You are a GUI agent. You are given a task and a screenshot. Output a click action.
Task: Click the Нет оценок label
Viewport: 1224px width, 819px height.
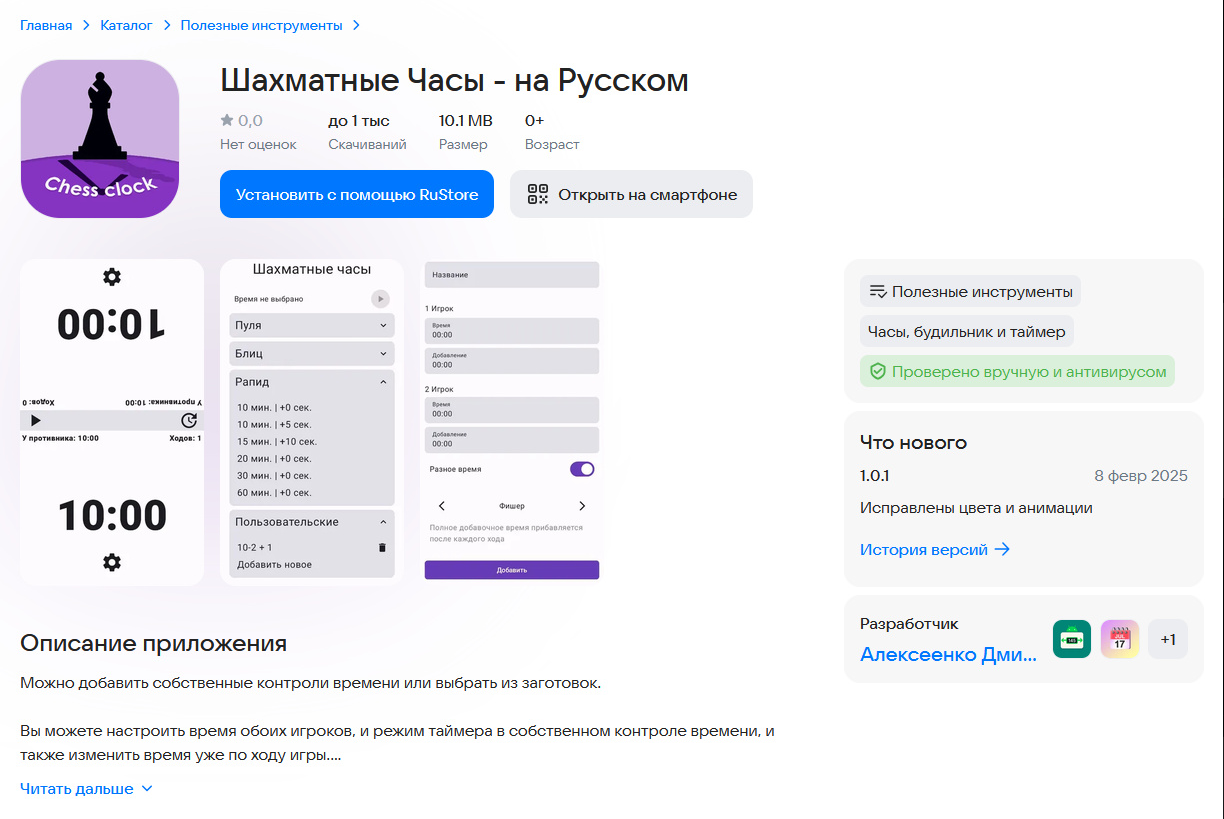(258, 144)
